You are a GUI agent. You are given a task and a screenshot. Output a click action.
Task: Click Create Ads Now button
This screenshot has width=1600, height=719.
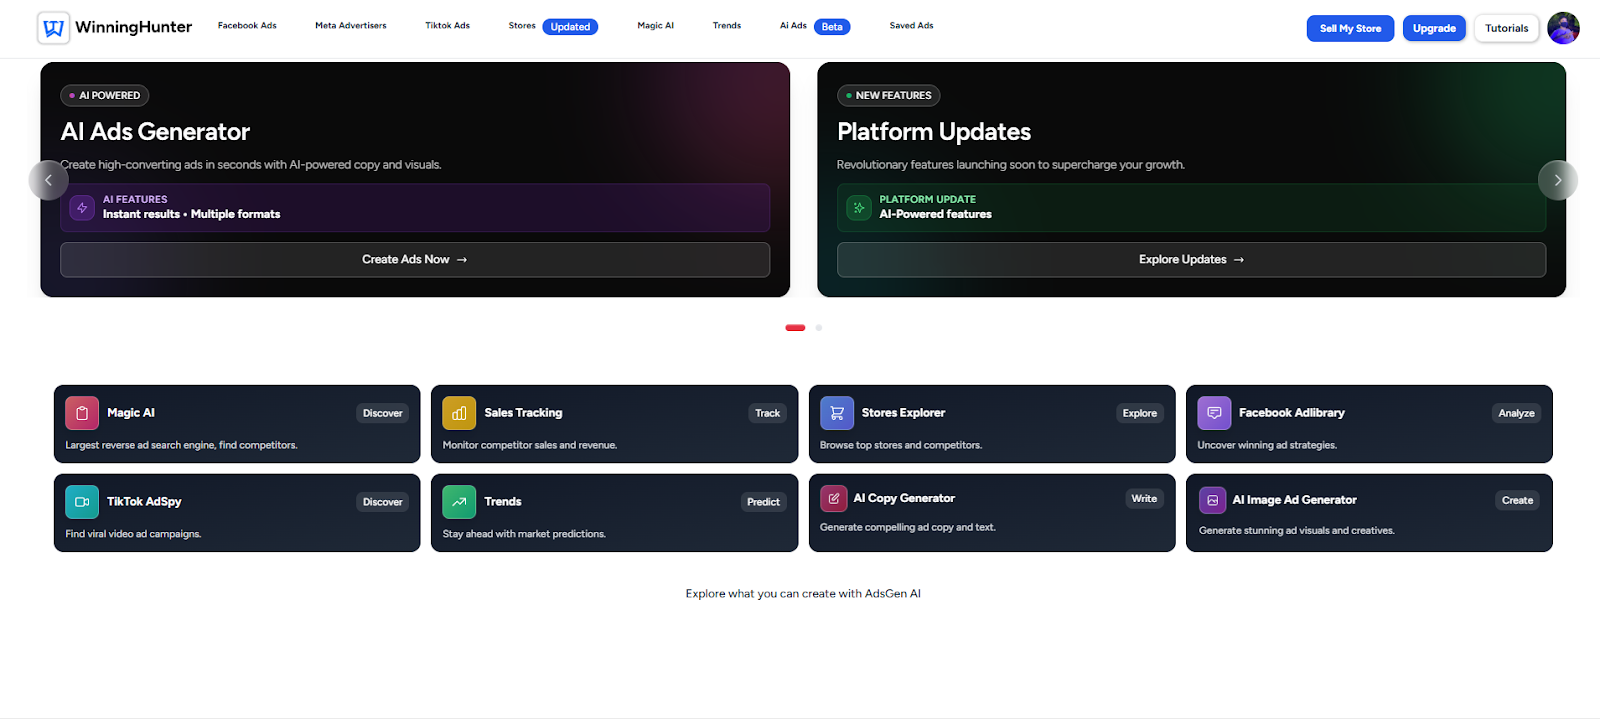415,260
